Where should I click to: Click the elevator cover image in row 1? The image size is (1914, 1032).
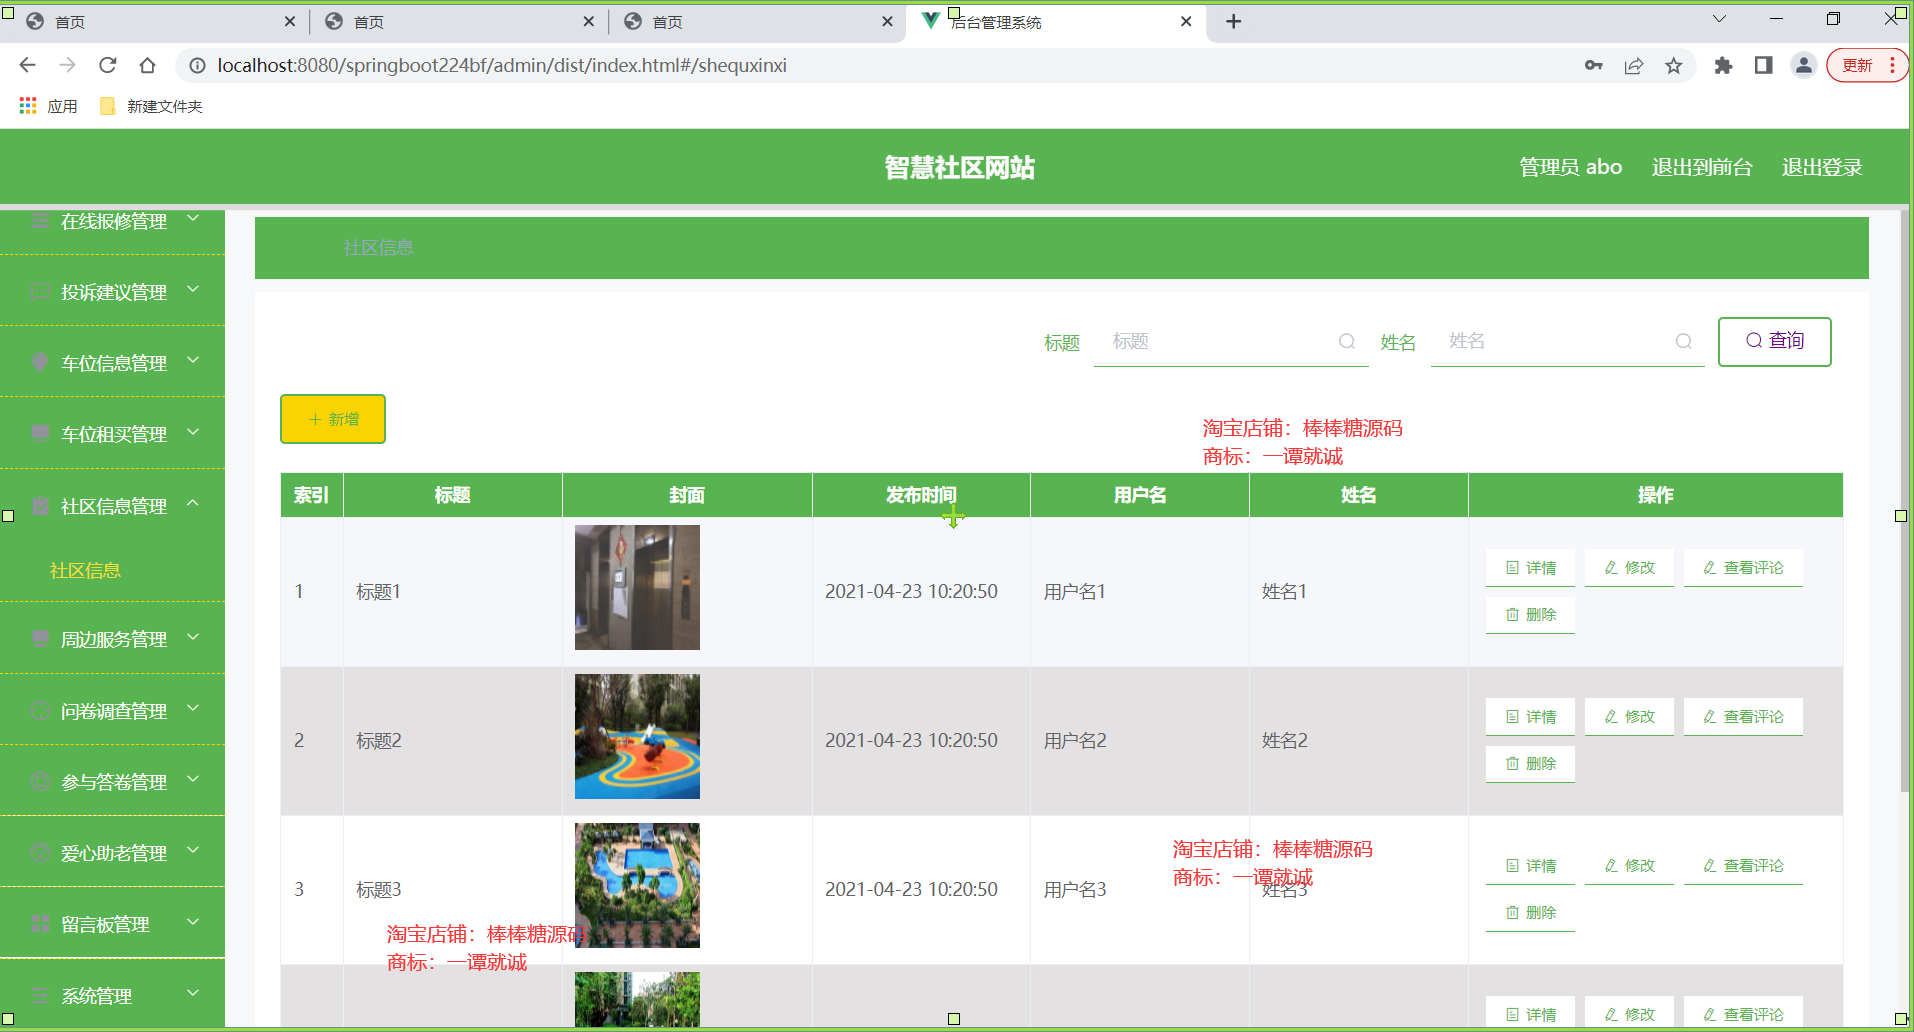coord(637,587)
